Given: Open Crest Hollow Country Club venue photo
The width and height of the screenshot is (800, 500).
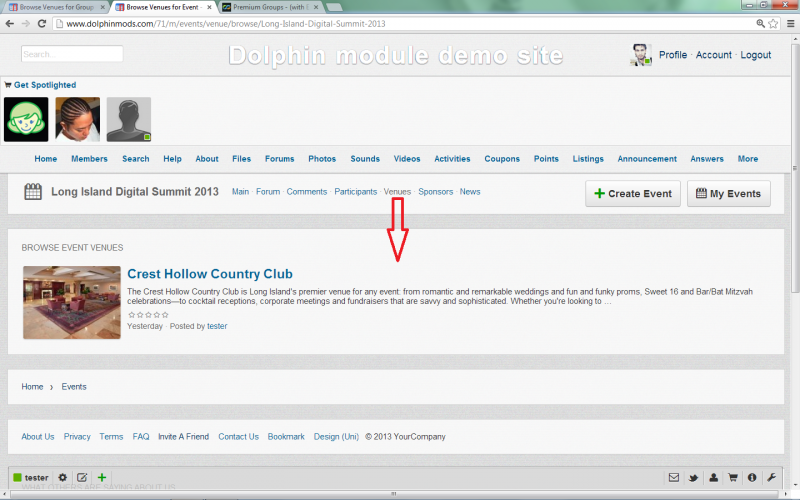Looking at the screenshot, I should [72, 303].
